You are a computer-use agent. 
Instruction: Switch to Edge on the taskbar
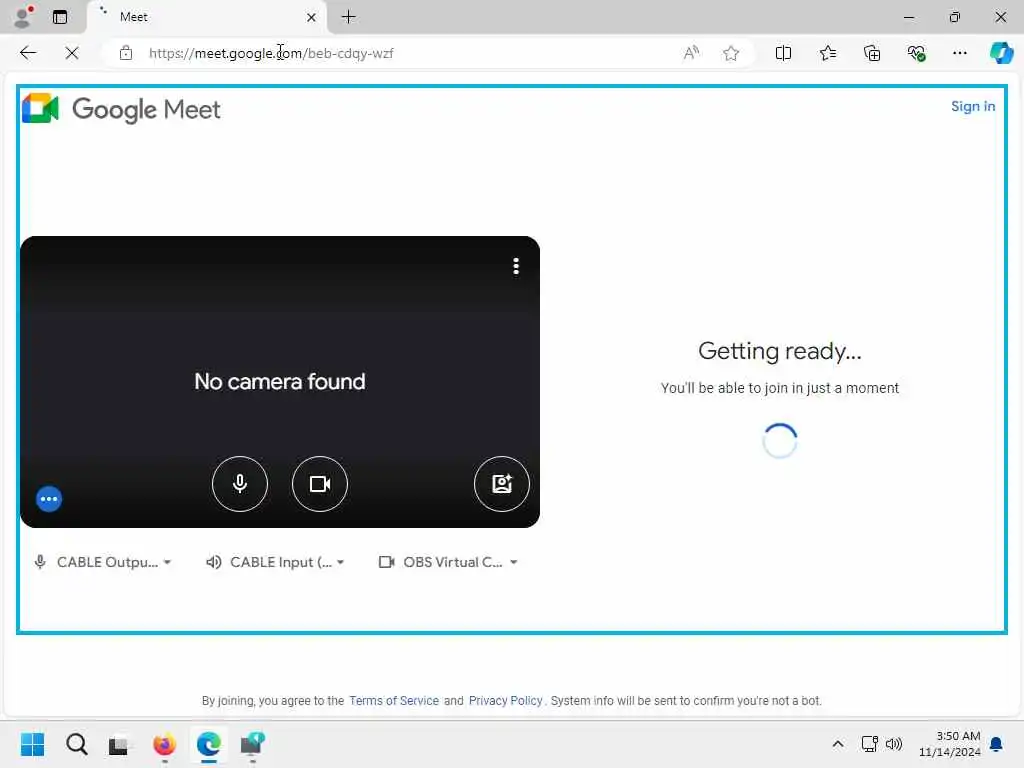click(209, 744)
